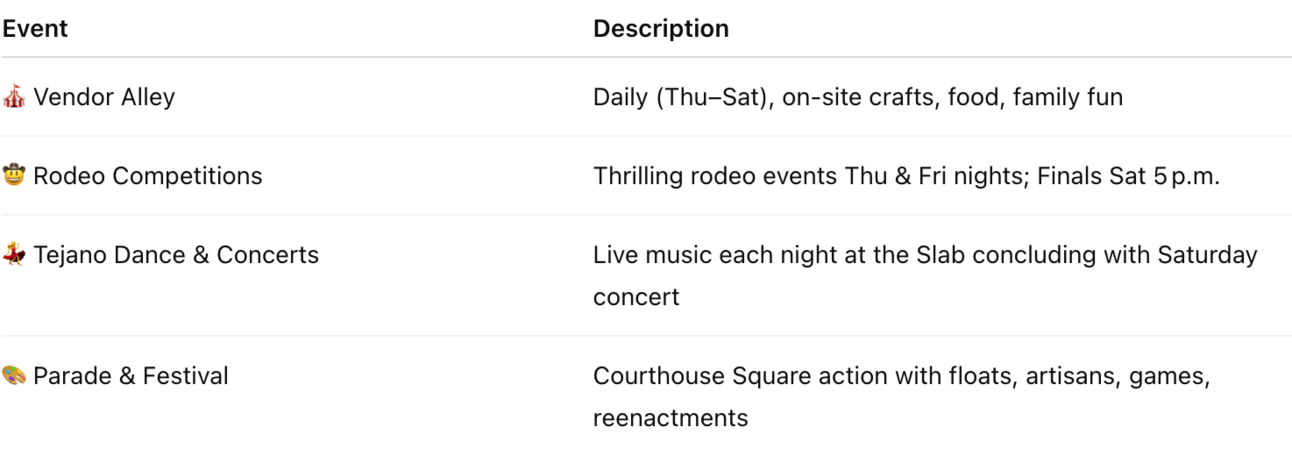Click the Courthouse Square action description

(x=902, y=397)
